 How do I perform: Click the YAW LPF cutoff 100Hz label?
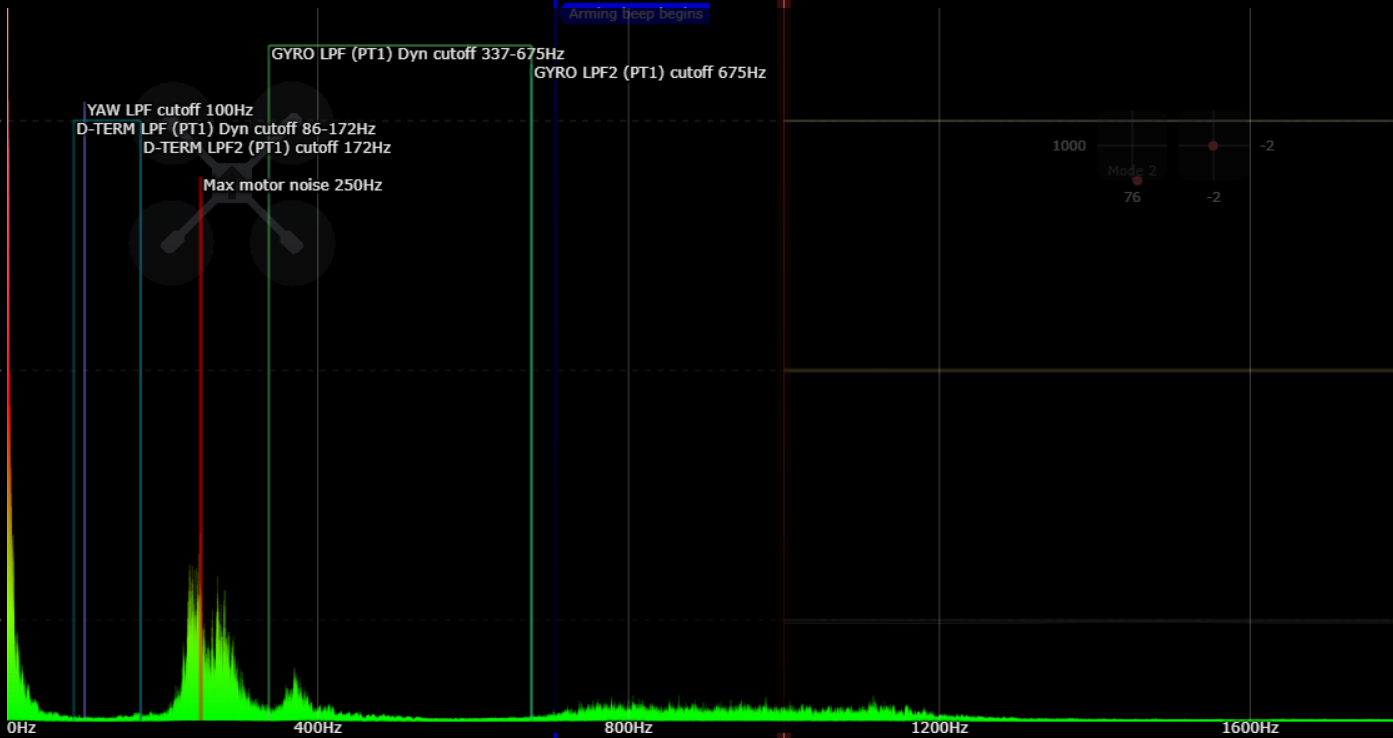coord(170,110)
